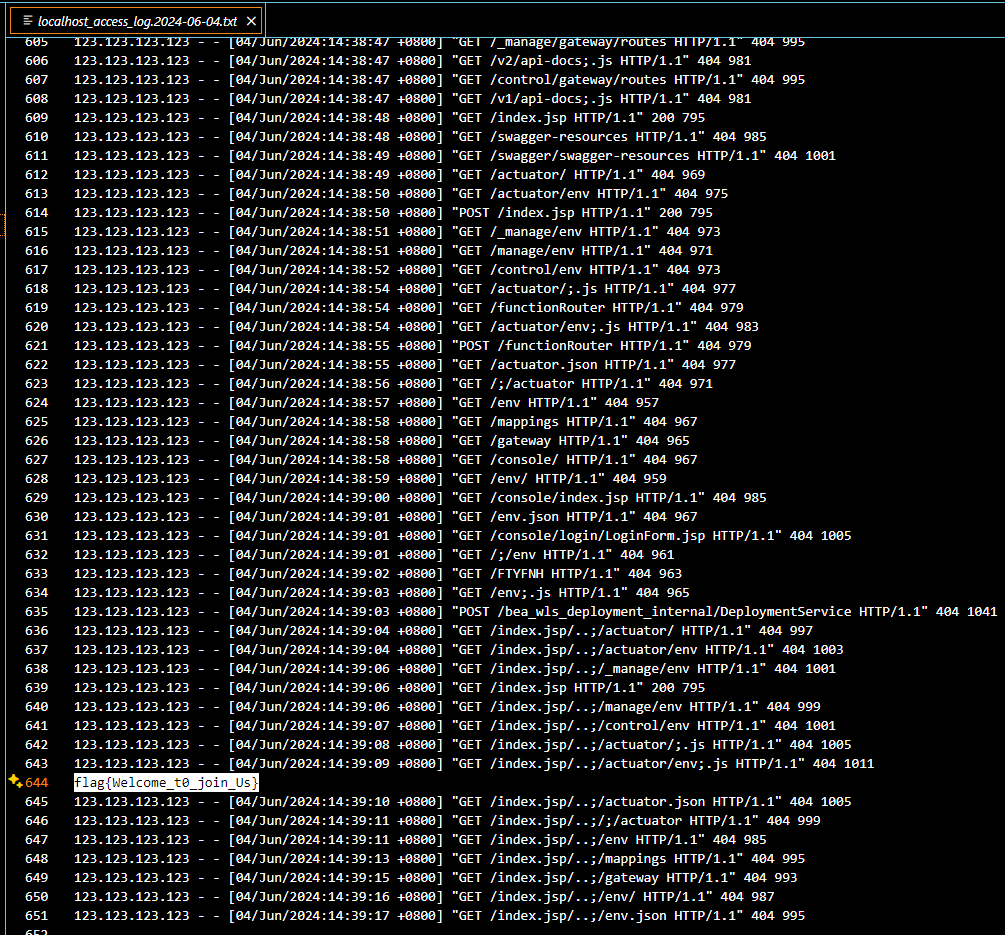Click the /swagger/swagger-resources request text
1005x935 pixels.
point(590,156)
